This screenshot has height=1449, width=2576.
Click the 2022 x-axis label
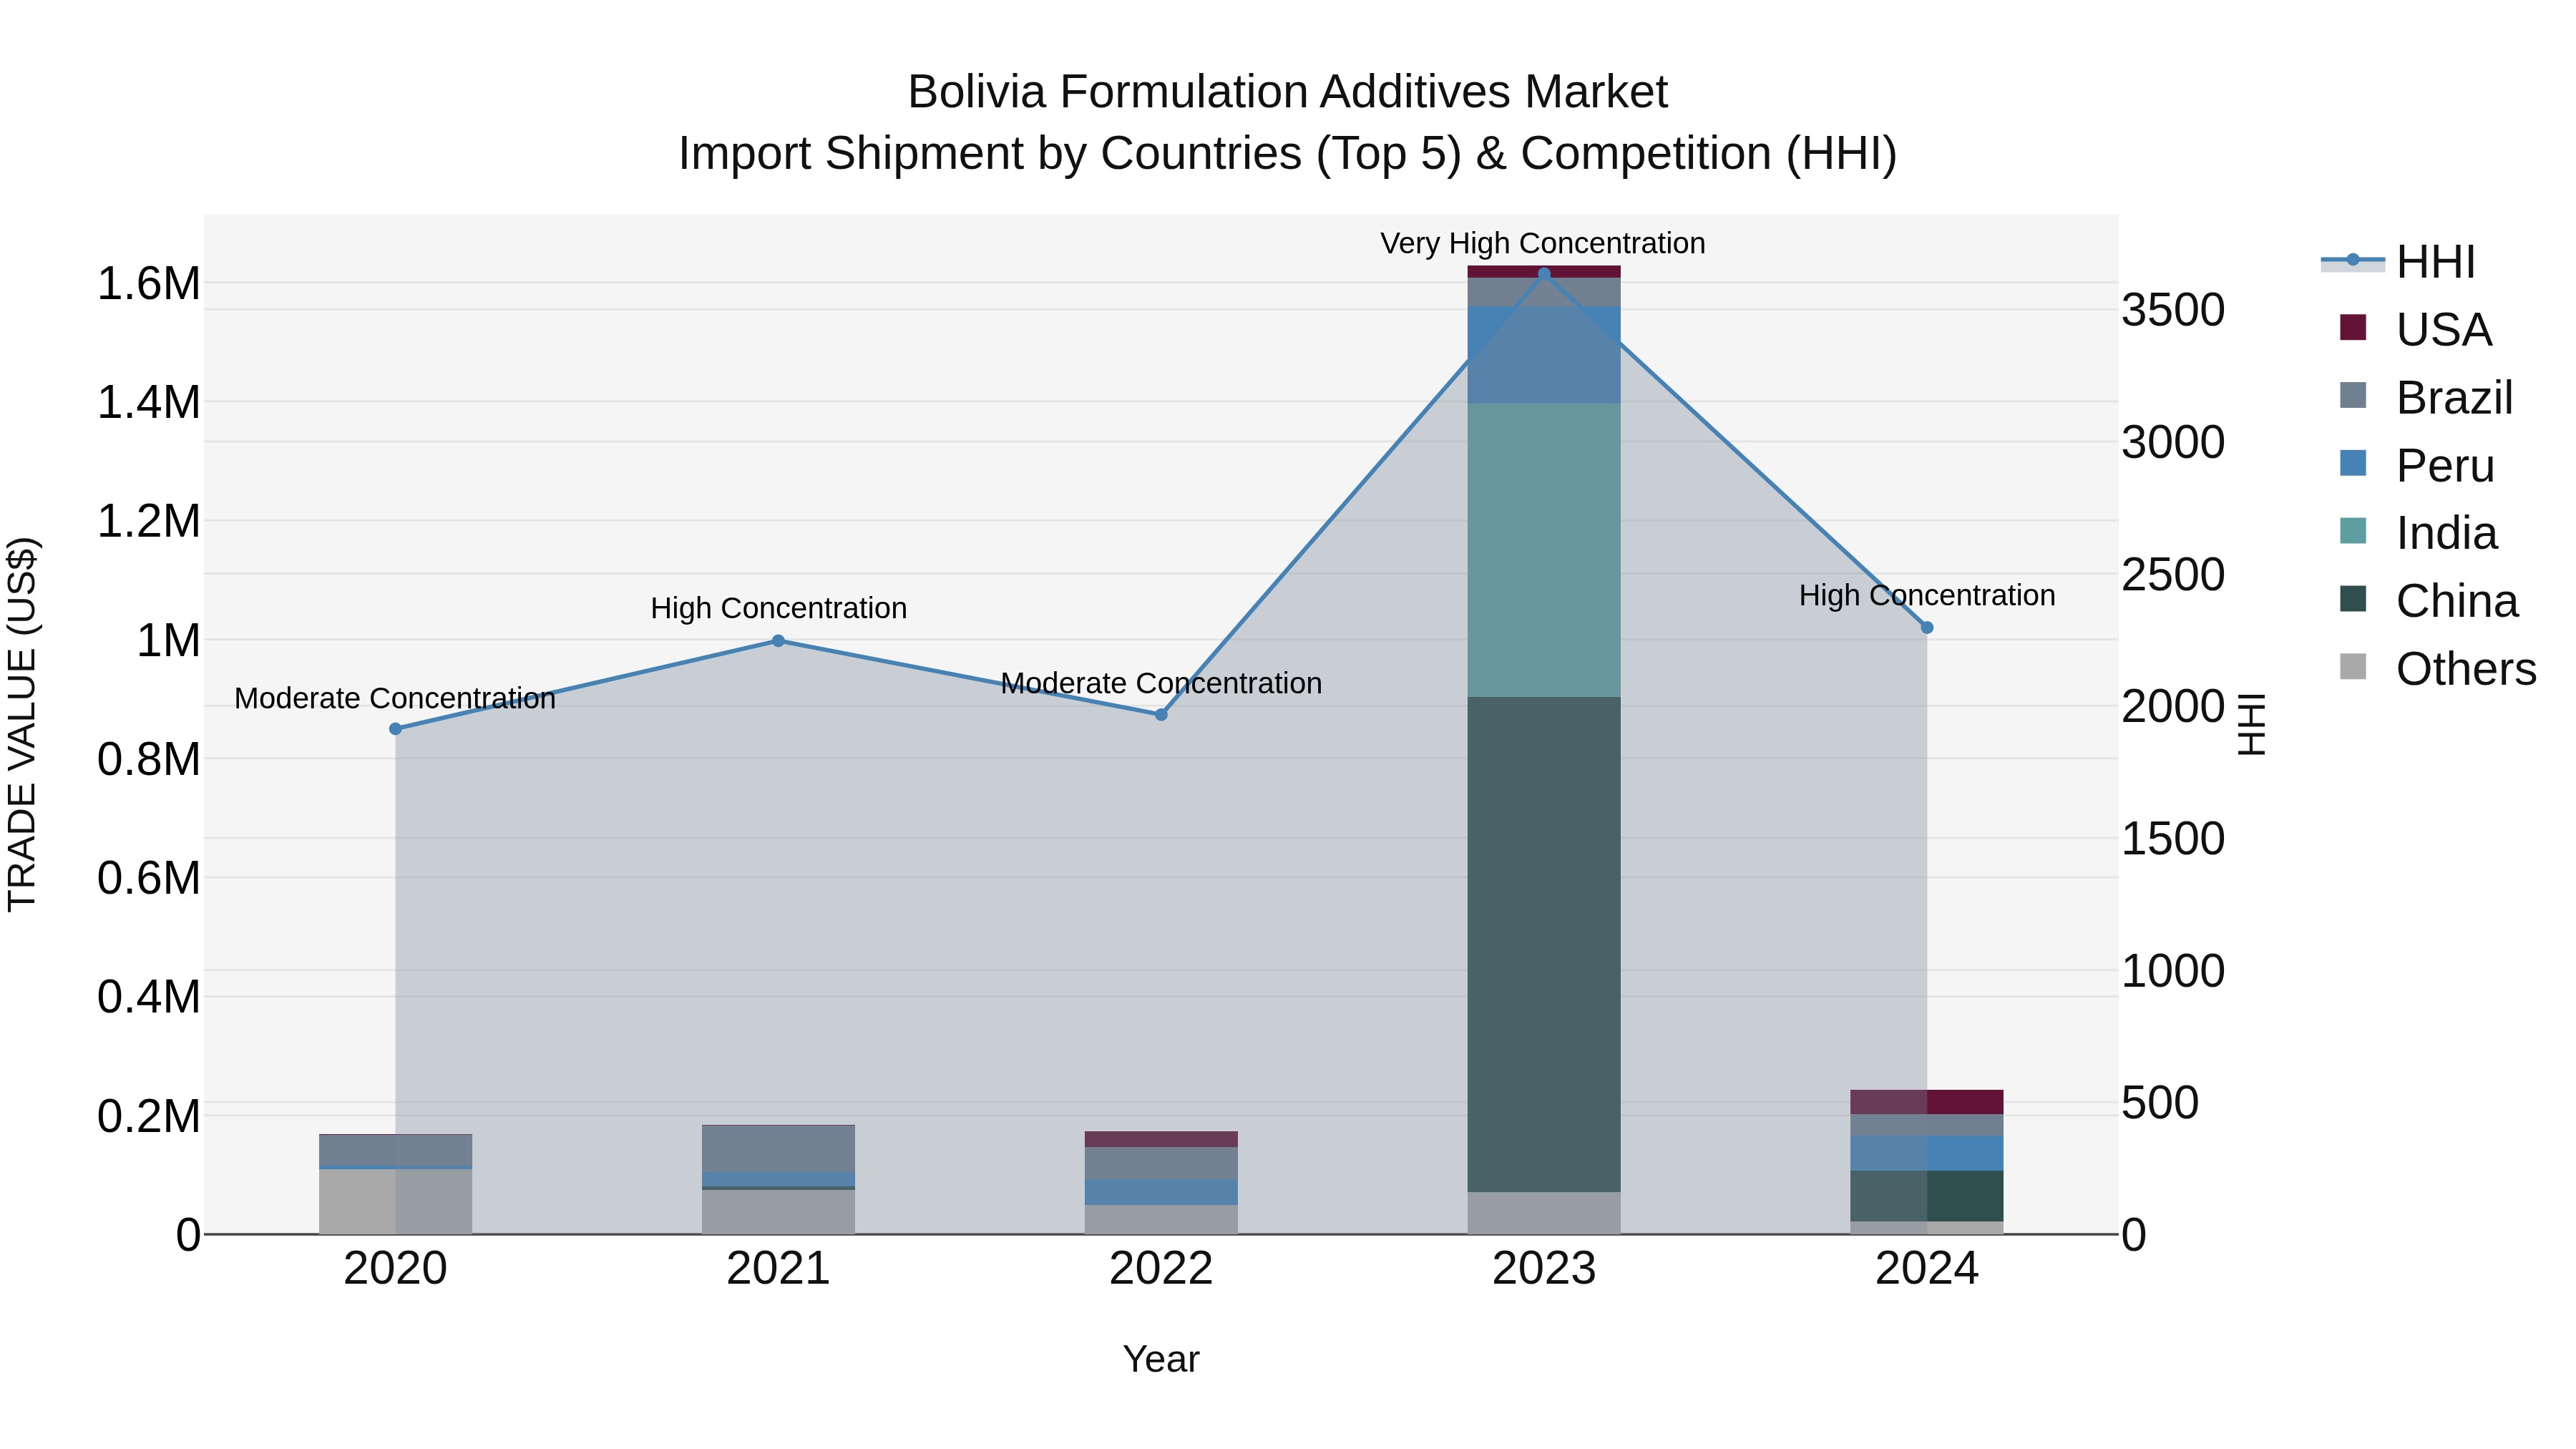coord(1161,1269)
